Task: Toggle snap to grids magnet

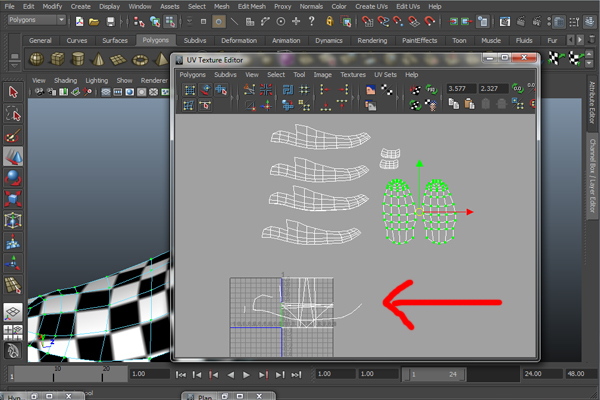Action: (x=367, y=21)
